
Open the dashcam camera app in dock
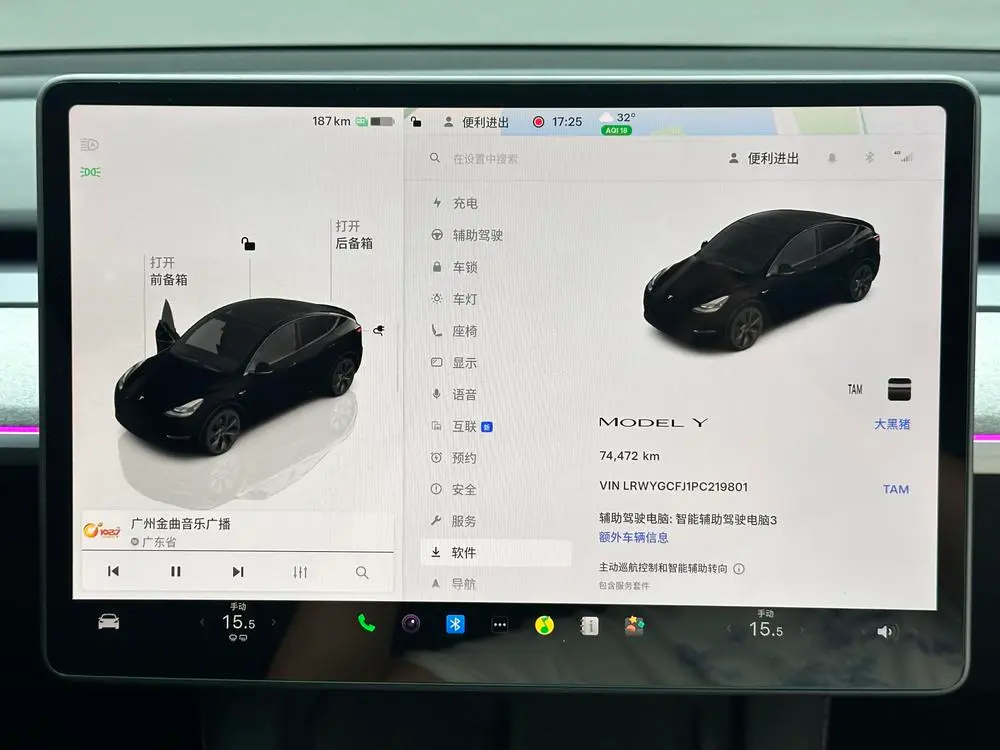[411, 623]
